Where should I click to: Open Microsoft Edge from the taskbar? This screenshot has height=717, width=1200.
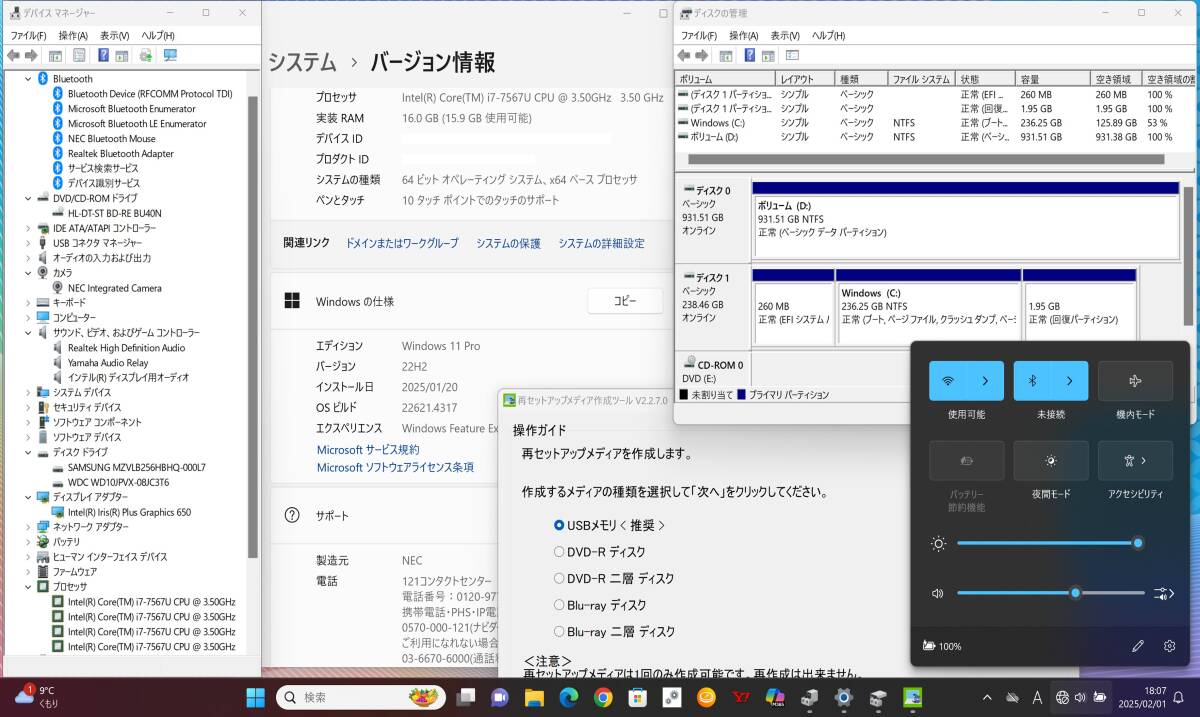(x=569, y=697)
